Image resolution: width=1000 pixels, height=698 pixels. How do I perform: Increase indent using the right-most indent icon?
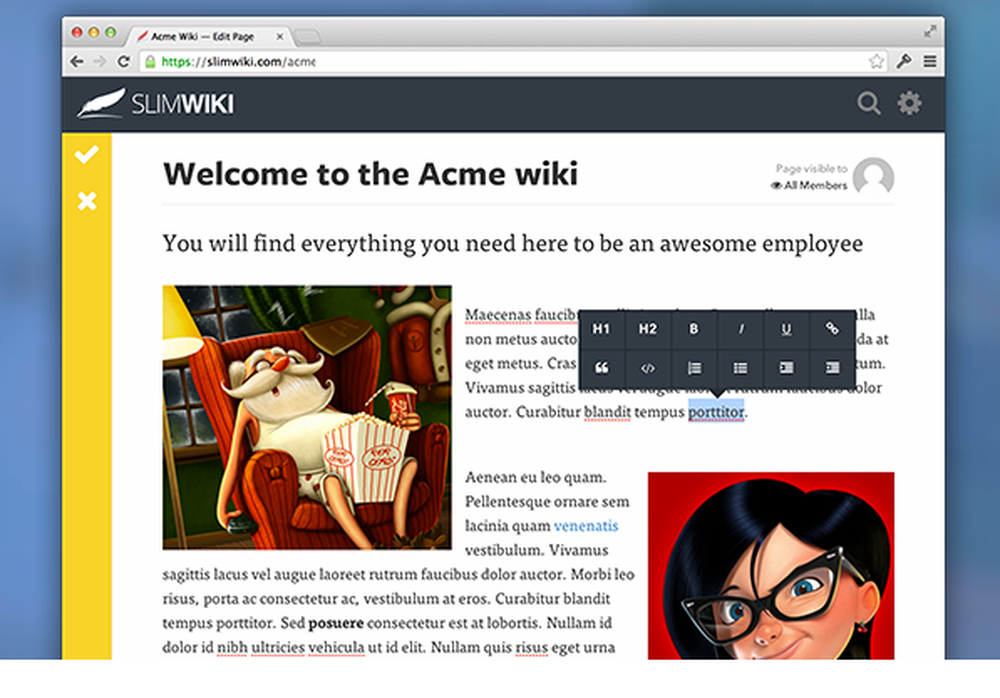pos(832,368)
